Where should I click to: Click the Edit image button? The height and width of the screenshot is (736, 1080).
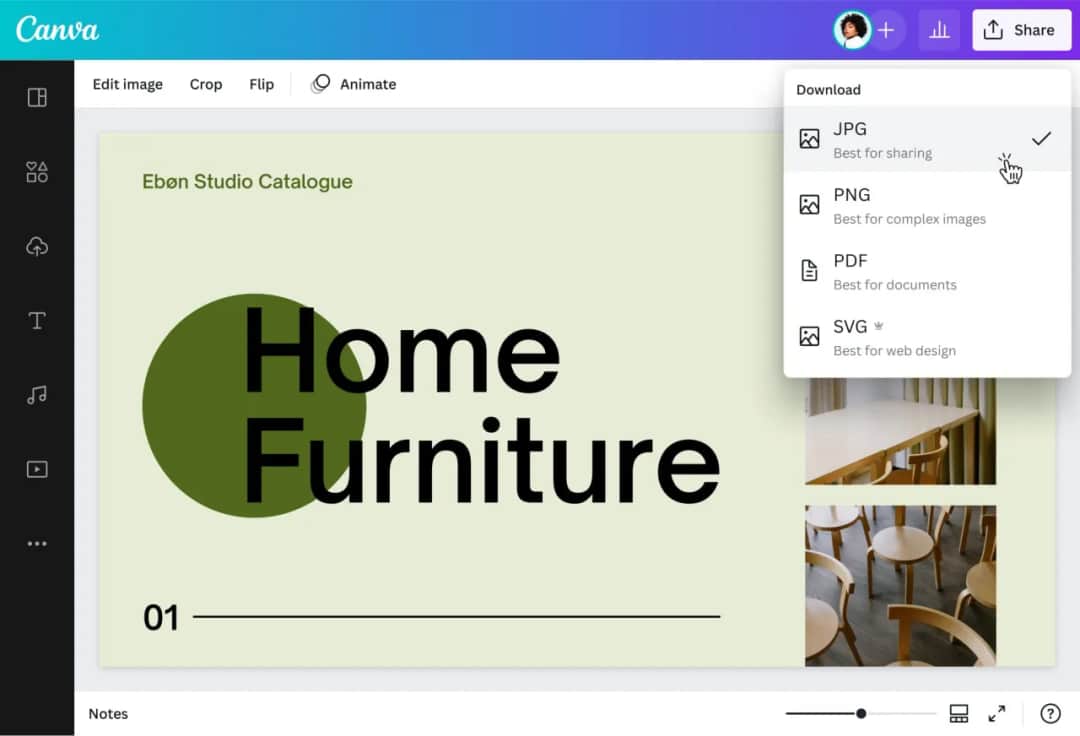[x=127, y=84]
